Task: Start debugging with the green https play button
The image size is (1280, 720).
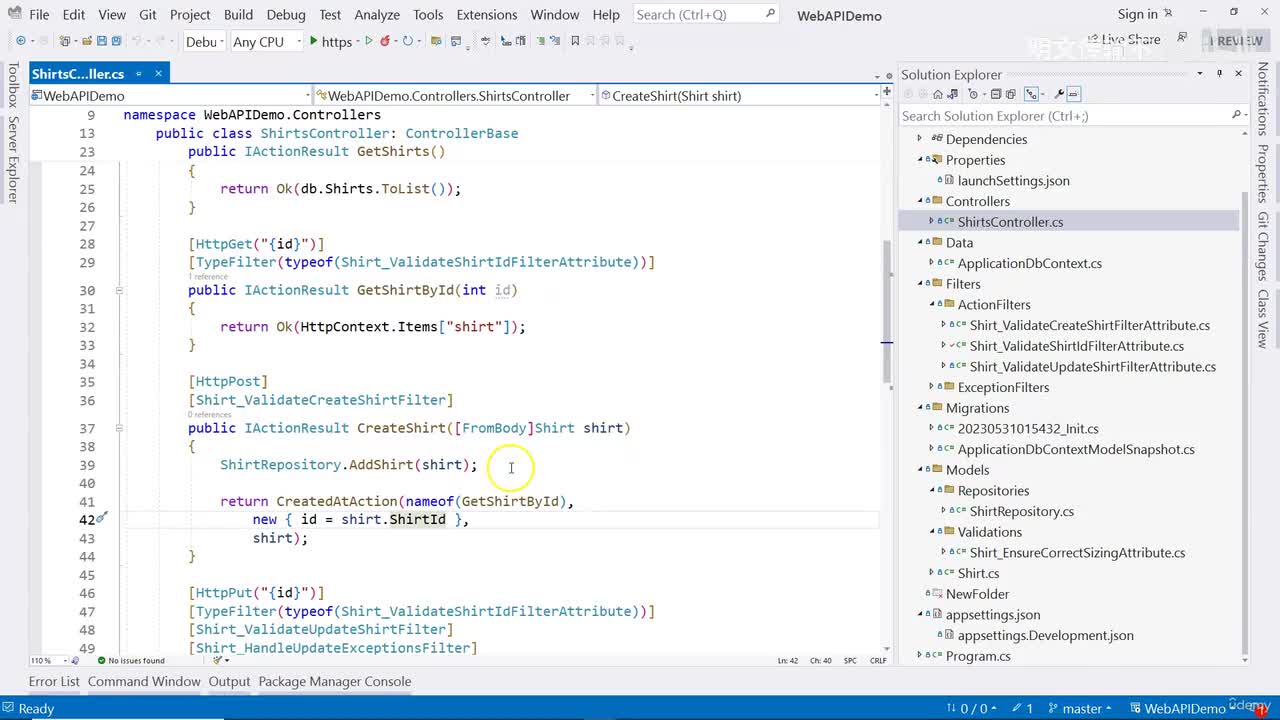Action: pos(330,41)
